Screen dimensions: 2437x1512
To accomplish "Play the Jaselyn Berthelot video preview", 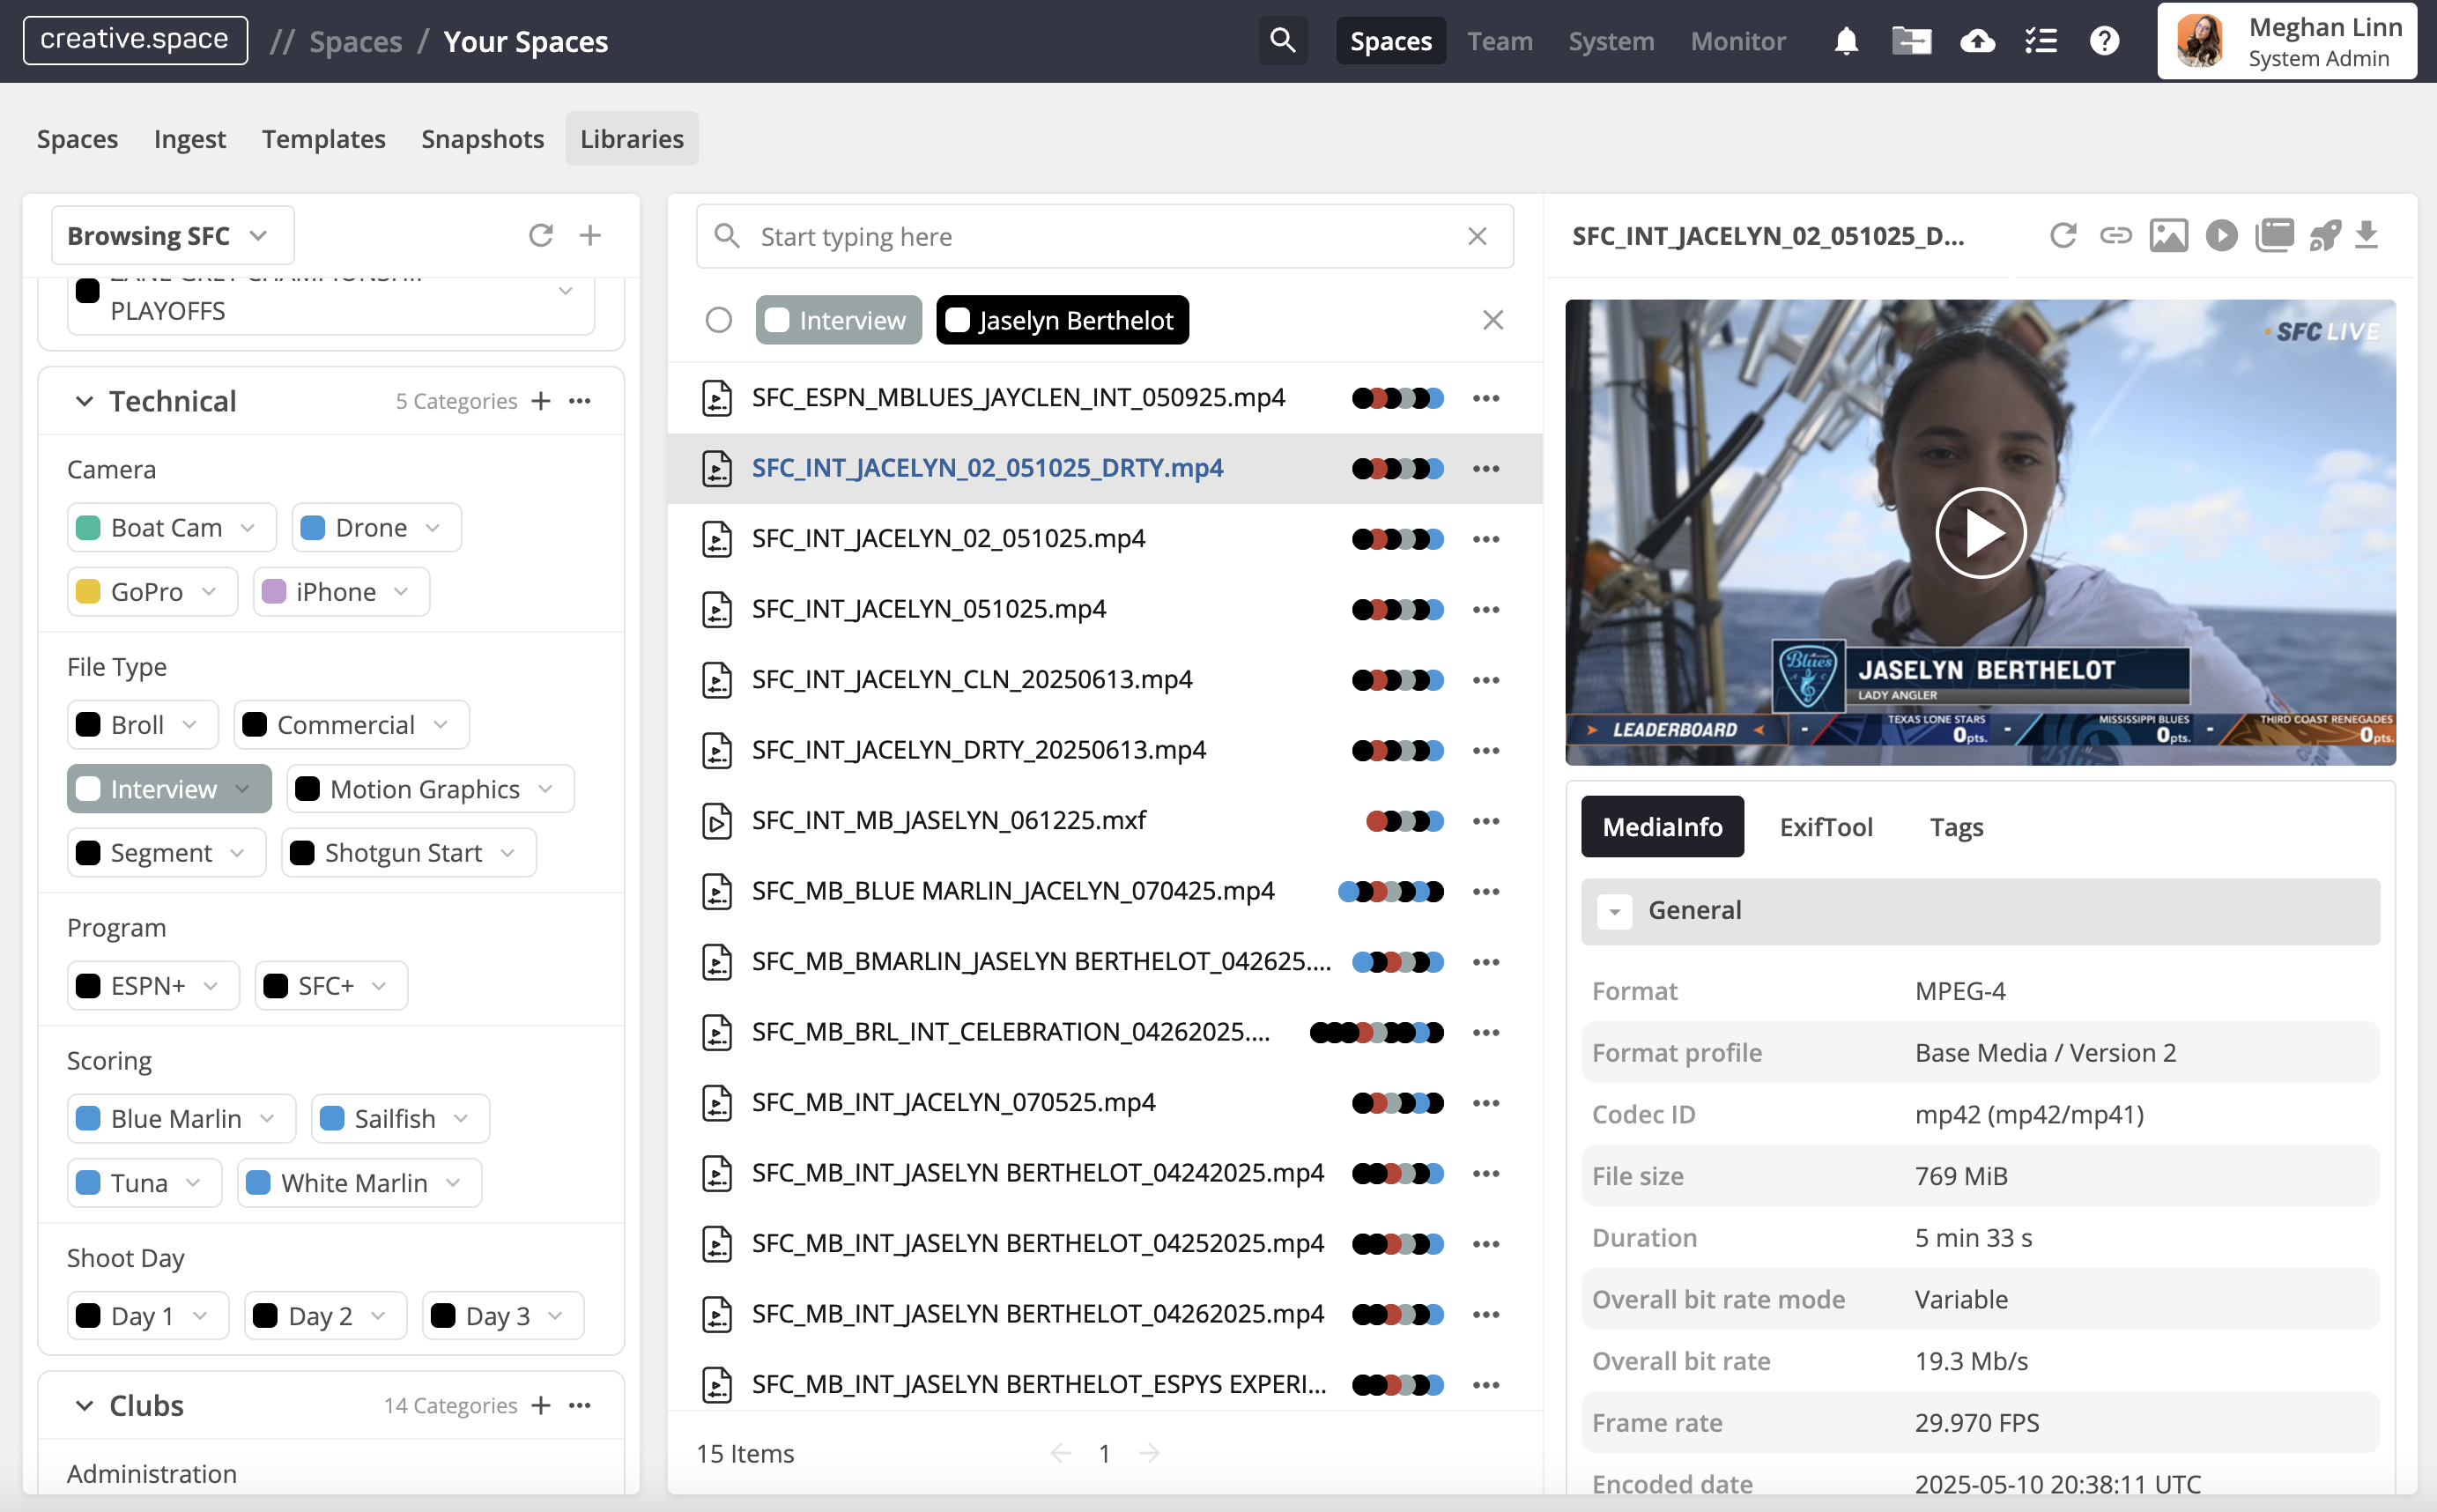I will pos(1980,533).
